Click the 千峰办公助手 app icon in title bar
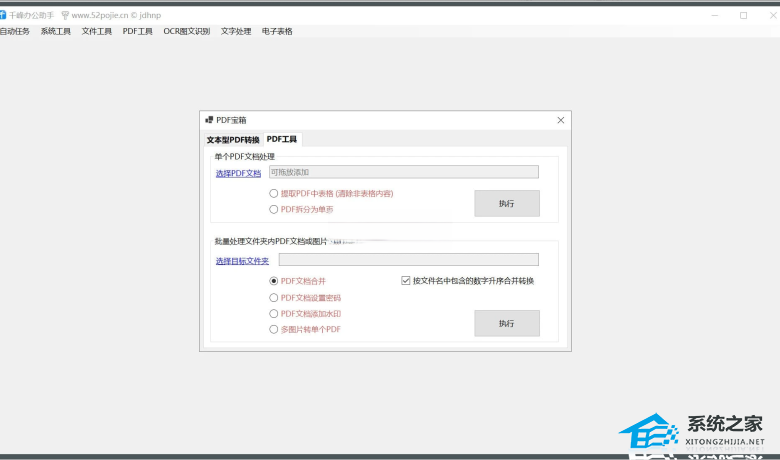This screenshot has width=780, height=460. pos(2,15)
